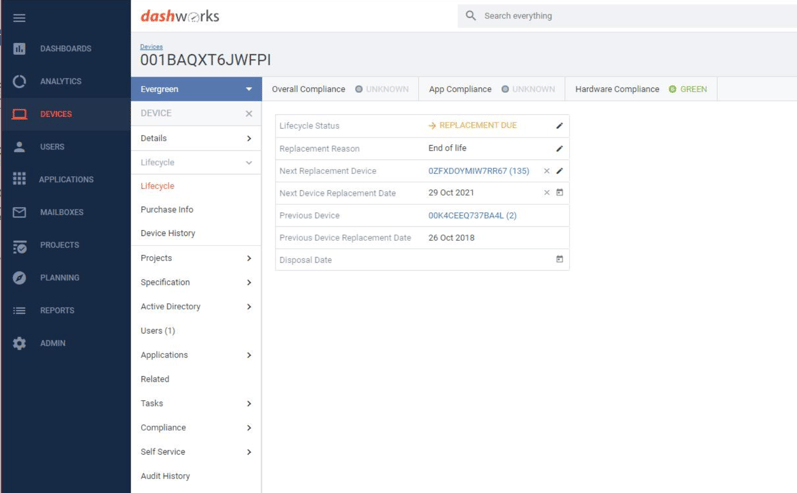Collapse the Lifecycle section chevron

click(x=249, y=163)
